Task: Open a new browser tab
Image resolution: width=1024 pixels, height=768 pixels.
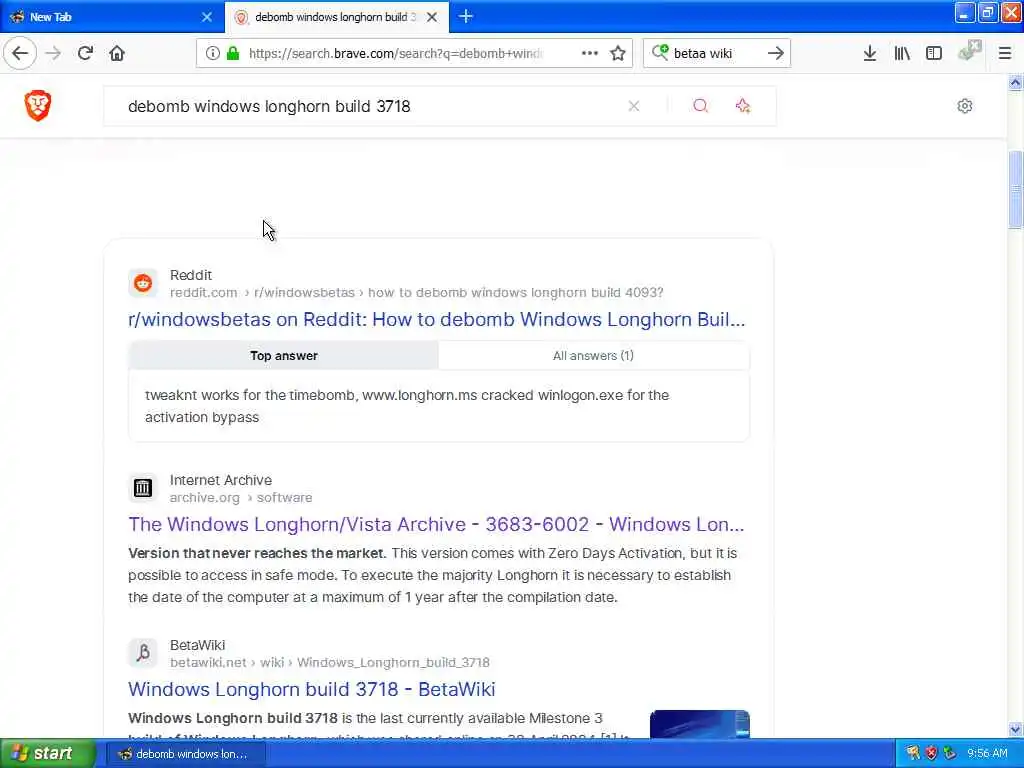Action: coord(466,16)
